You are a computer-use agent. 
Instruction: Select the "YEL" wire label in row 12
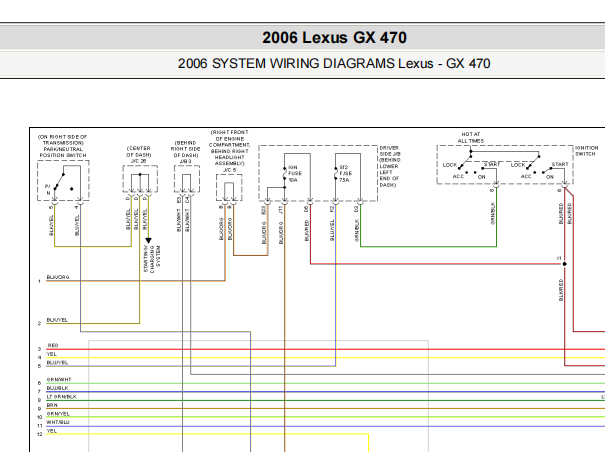pos(52,431)
